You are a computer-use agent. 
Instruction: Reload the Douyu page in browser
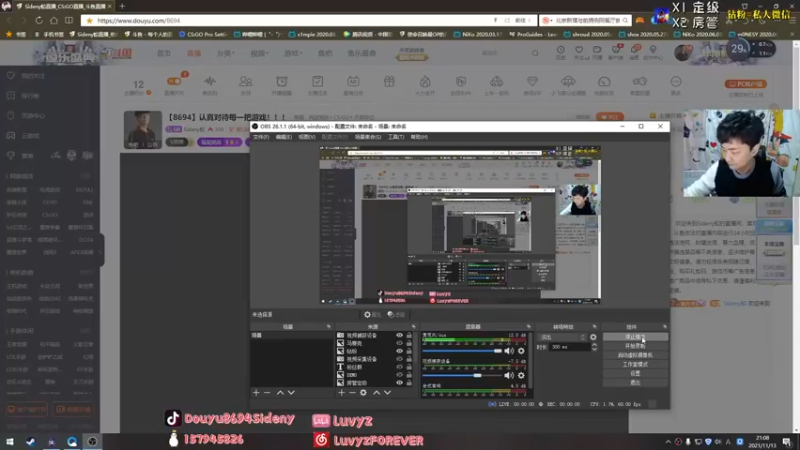point(39,20)
